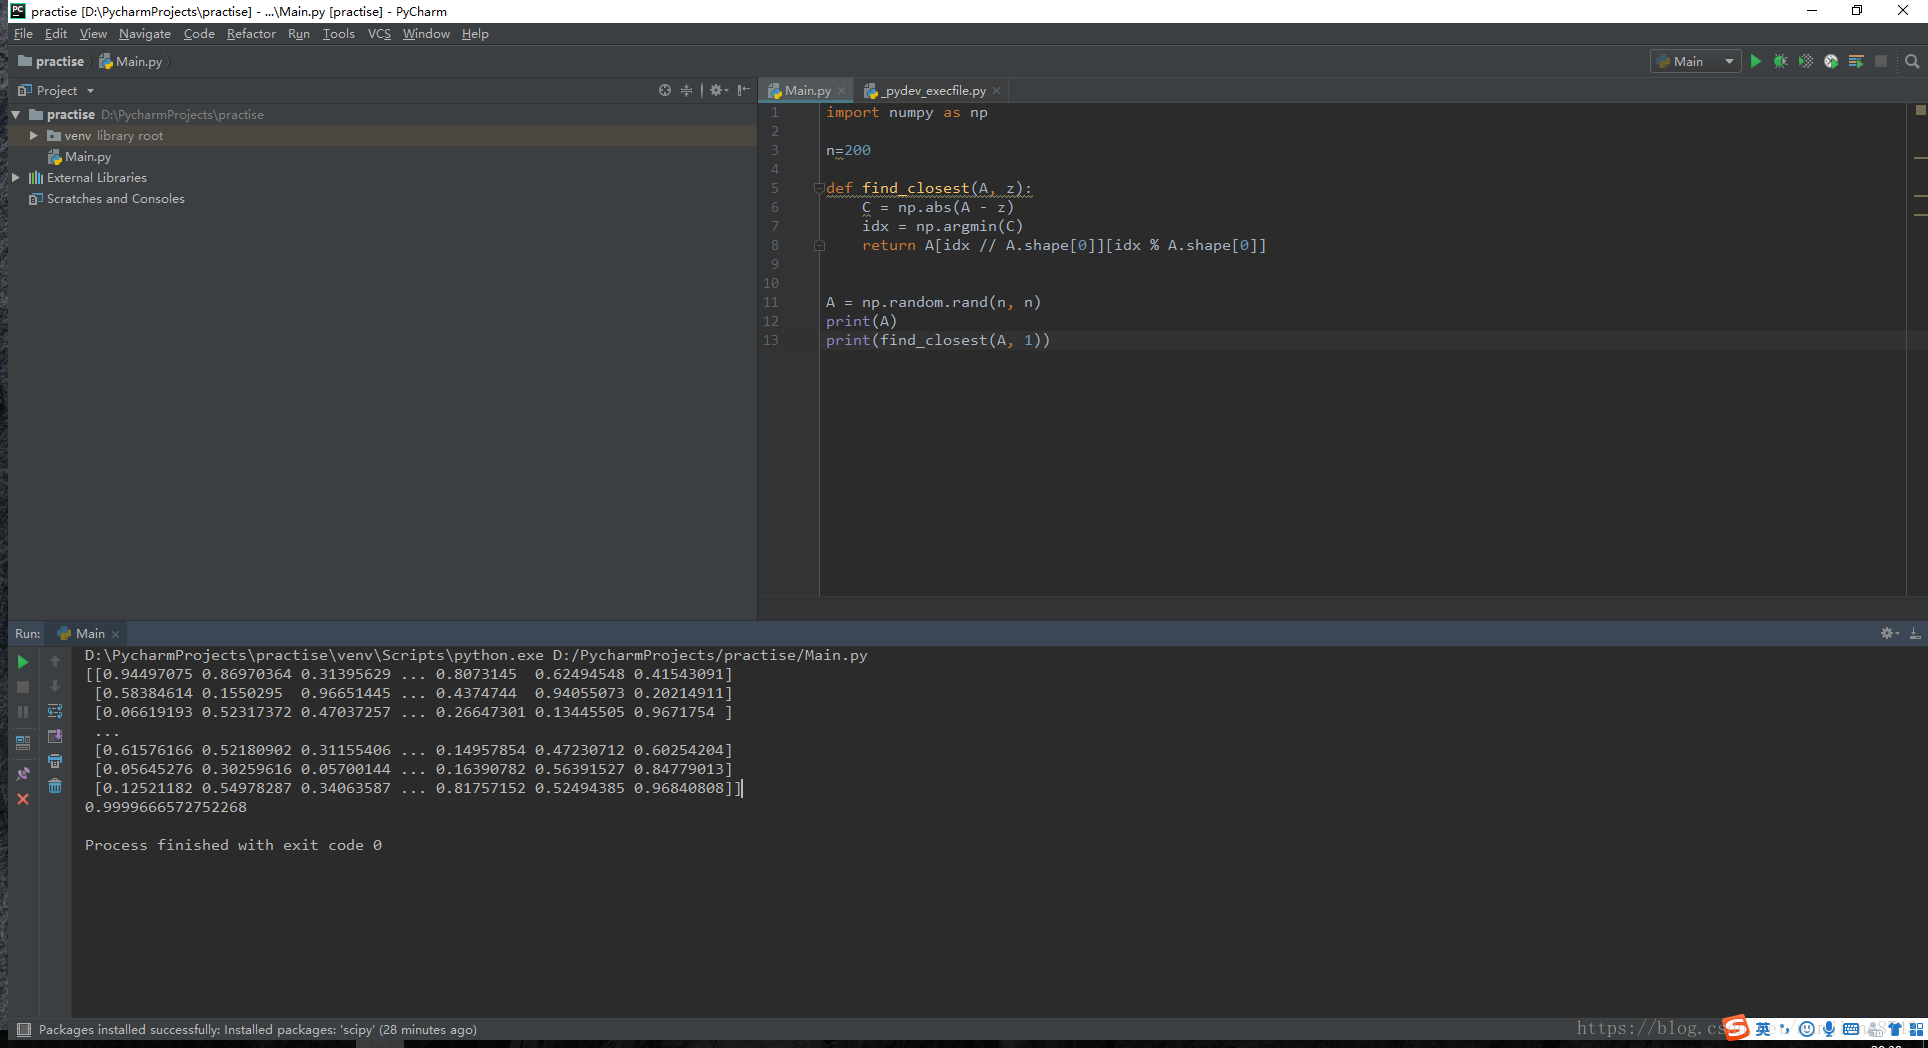The height and width of the screenshot is (1048, 1928).
Task: Collapse all in the Project panel
Action: tap(686, 90)
